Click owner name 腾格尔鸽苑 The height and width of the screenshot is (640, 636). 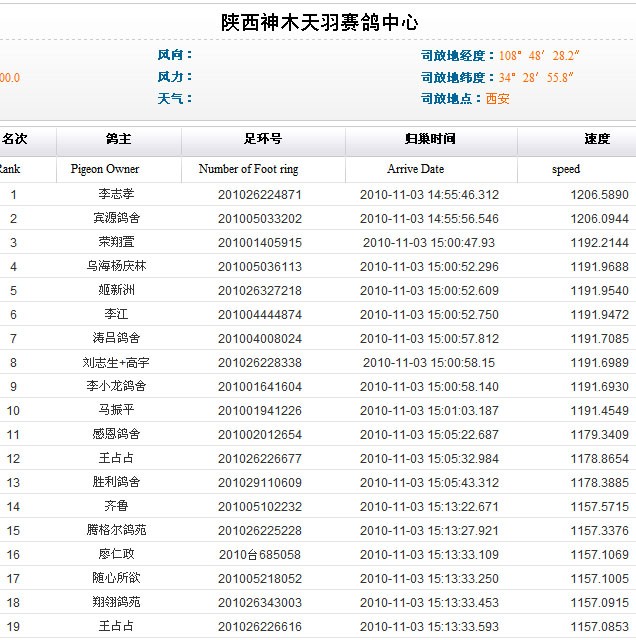pos(118,530)
